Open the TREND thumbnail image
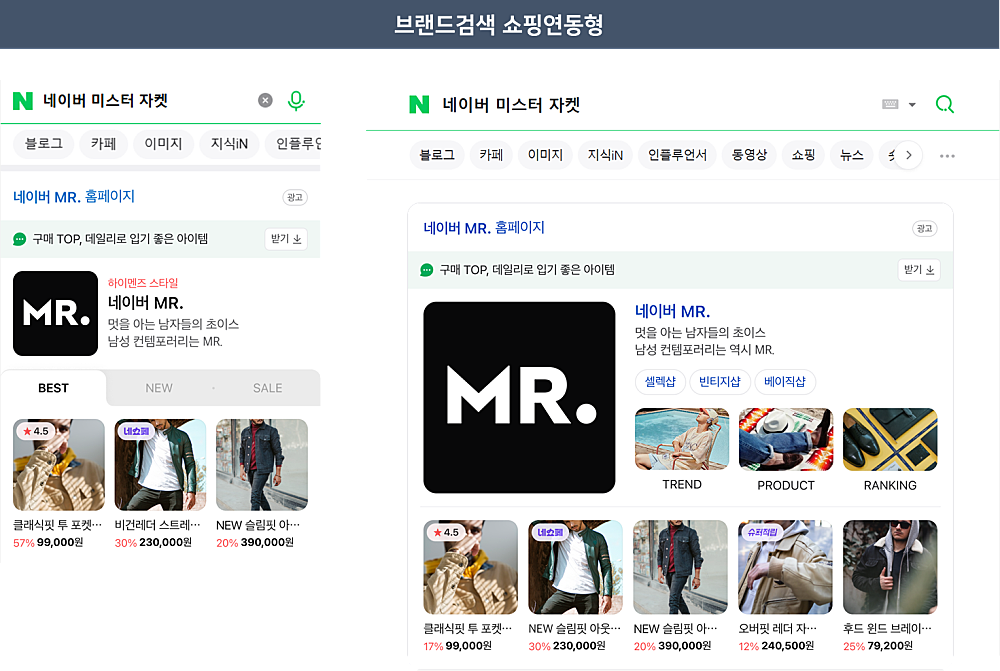The width and height of the screenshot is (1000, 671). click(x=682, y=439)
